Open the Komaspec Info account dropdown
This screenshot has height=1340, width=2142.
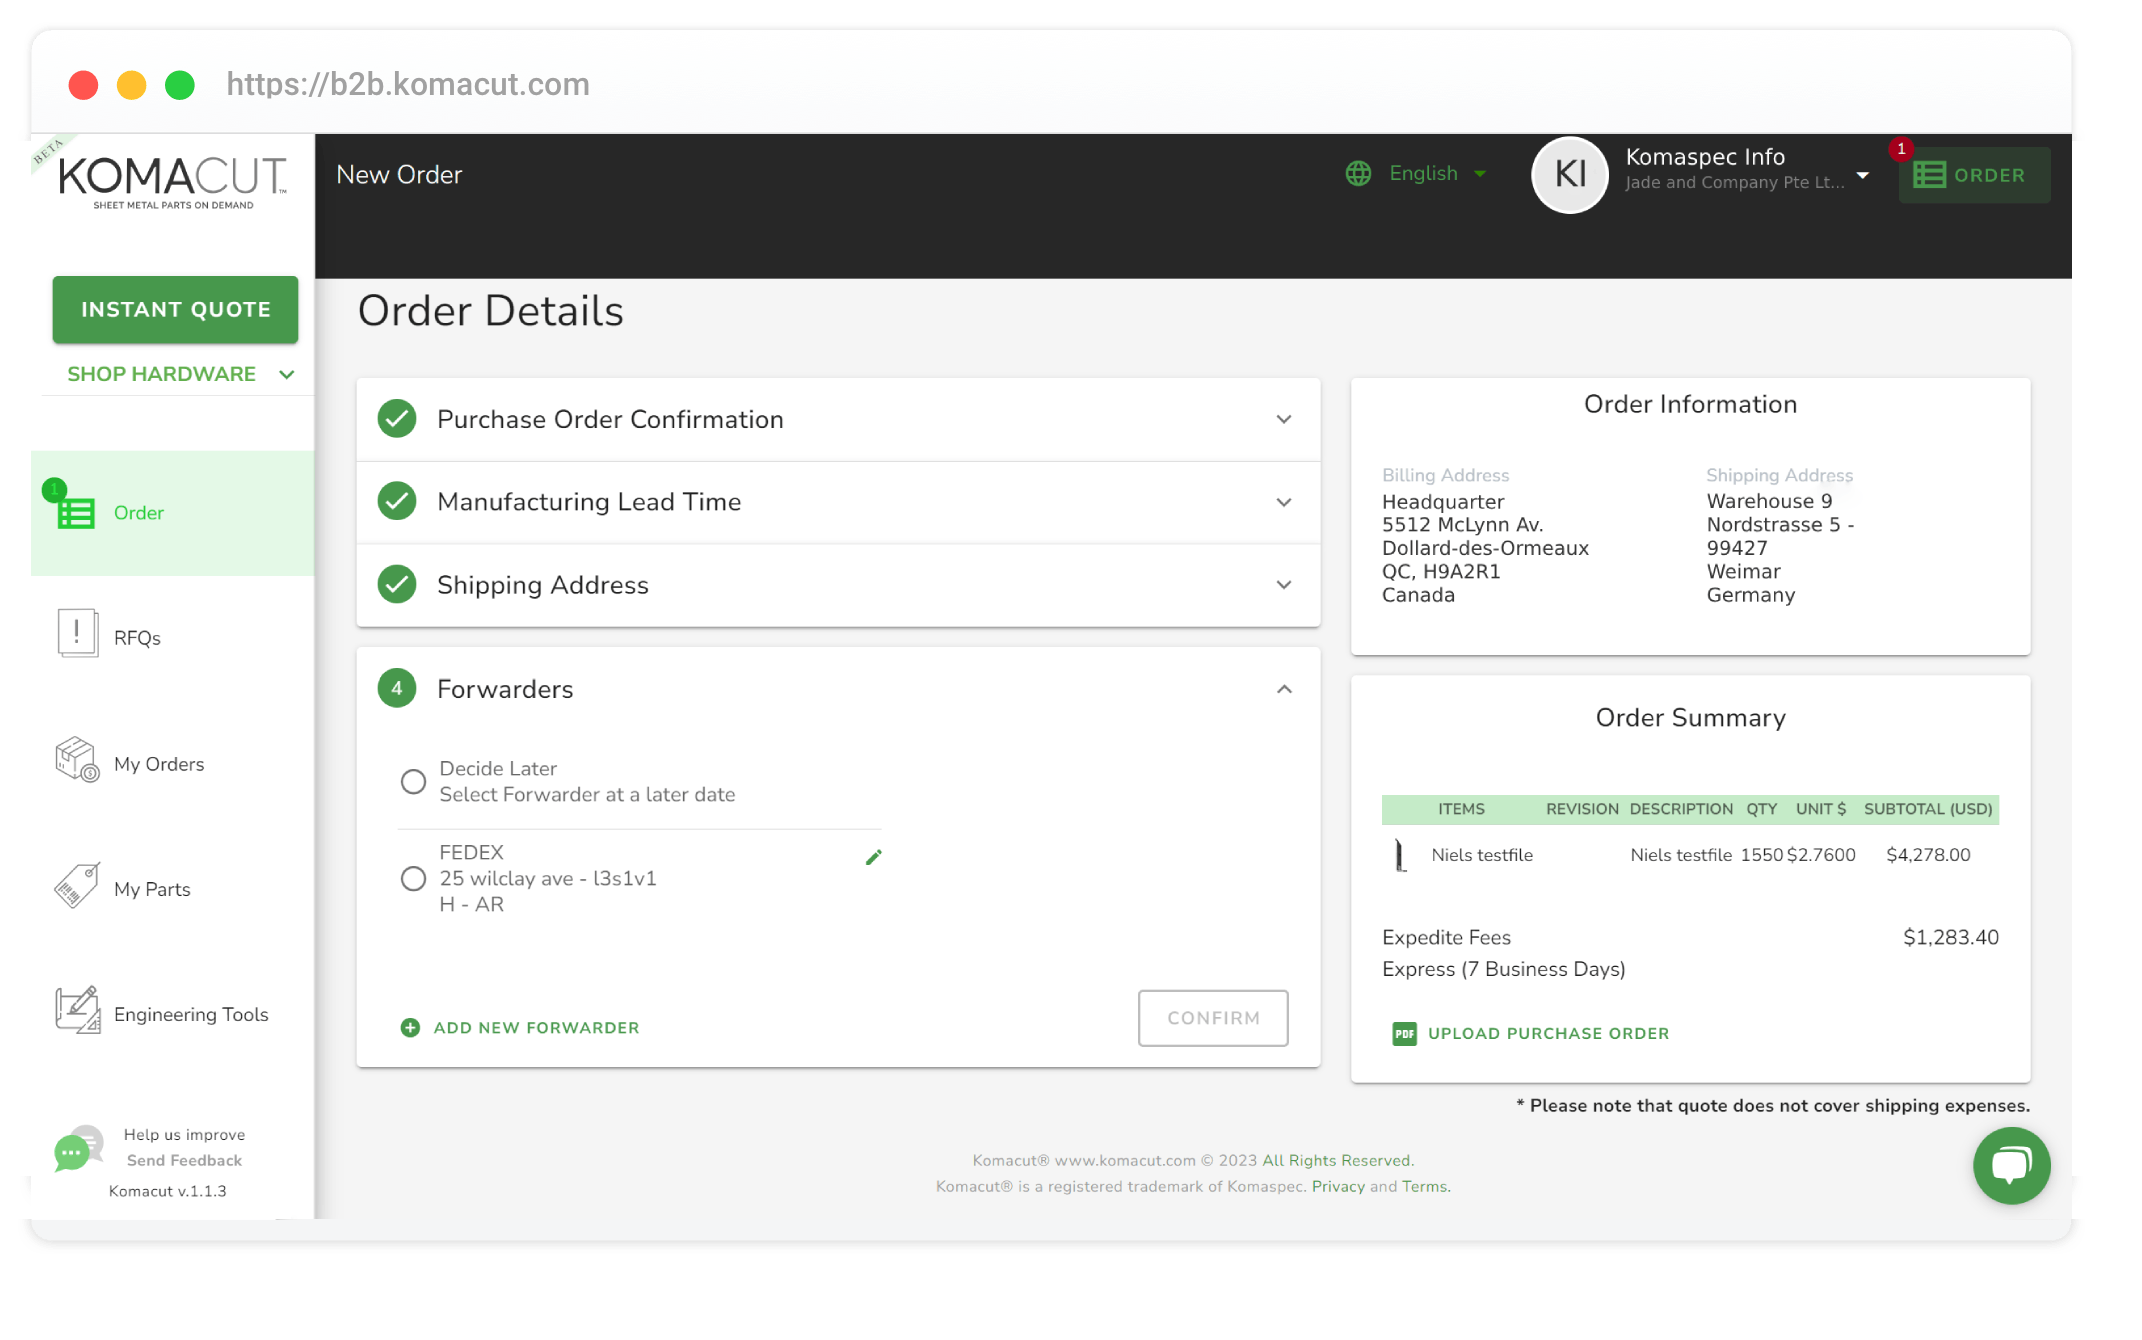tap(1863, 175)
